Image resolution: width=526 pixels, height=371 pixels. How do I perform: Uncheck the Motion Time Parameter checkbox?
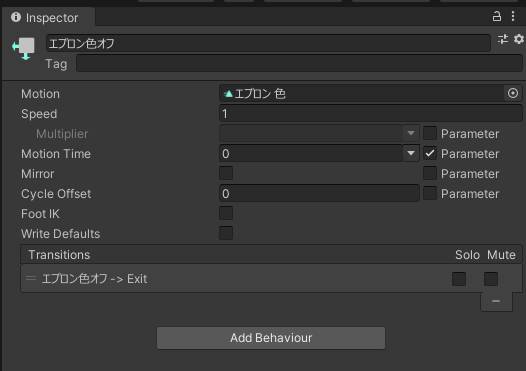430,153
